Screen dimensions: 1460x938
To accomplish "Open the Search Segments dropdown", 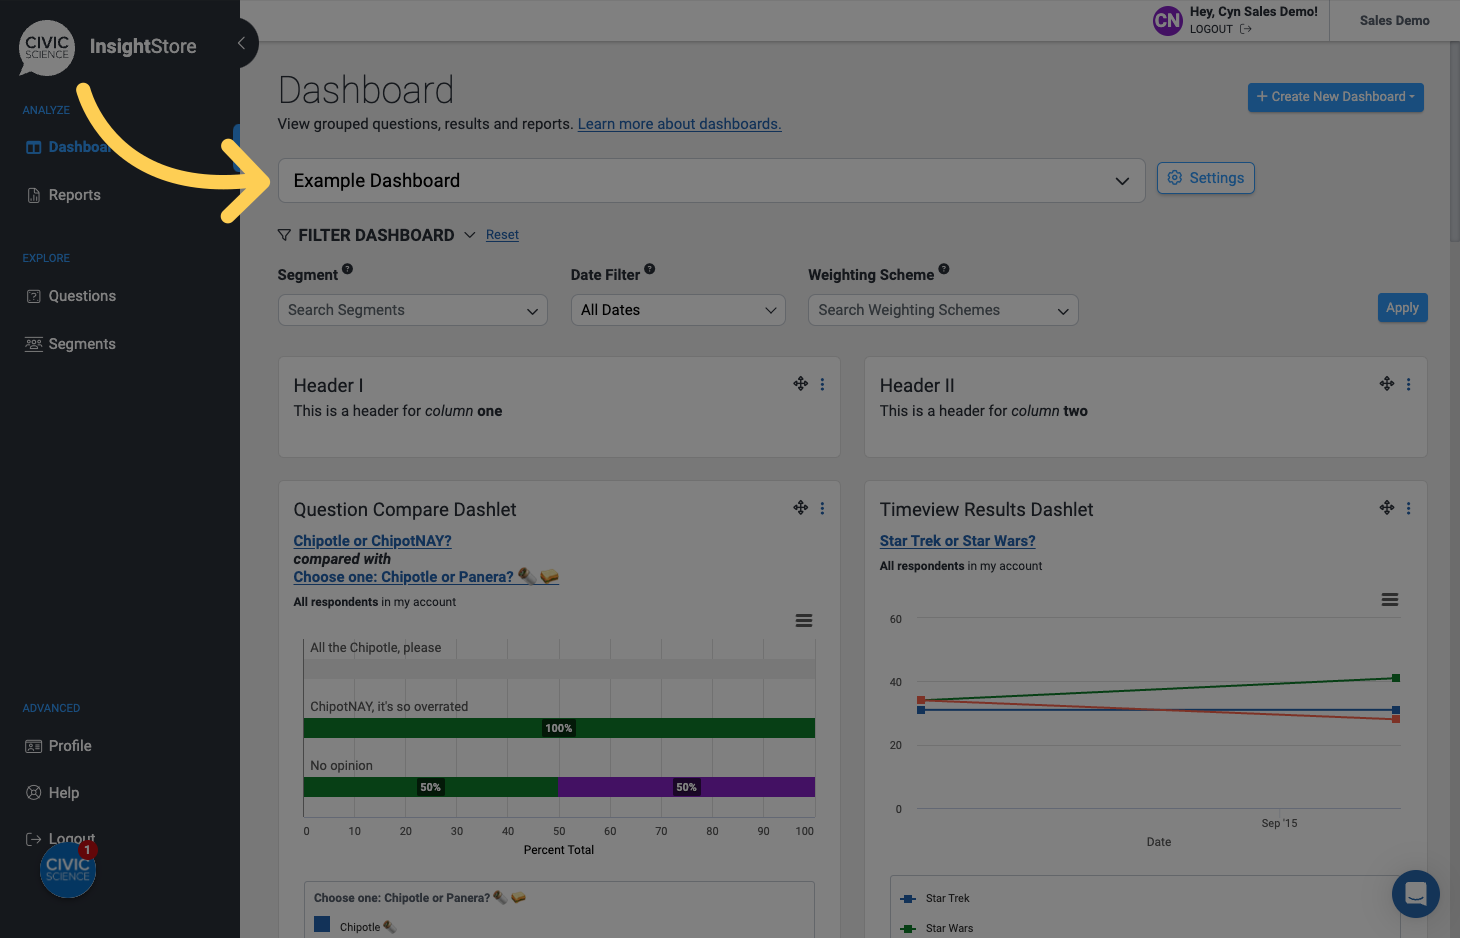I will (413, 310).
